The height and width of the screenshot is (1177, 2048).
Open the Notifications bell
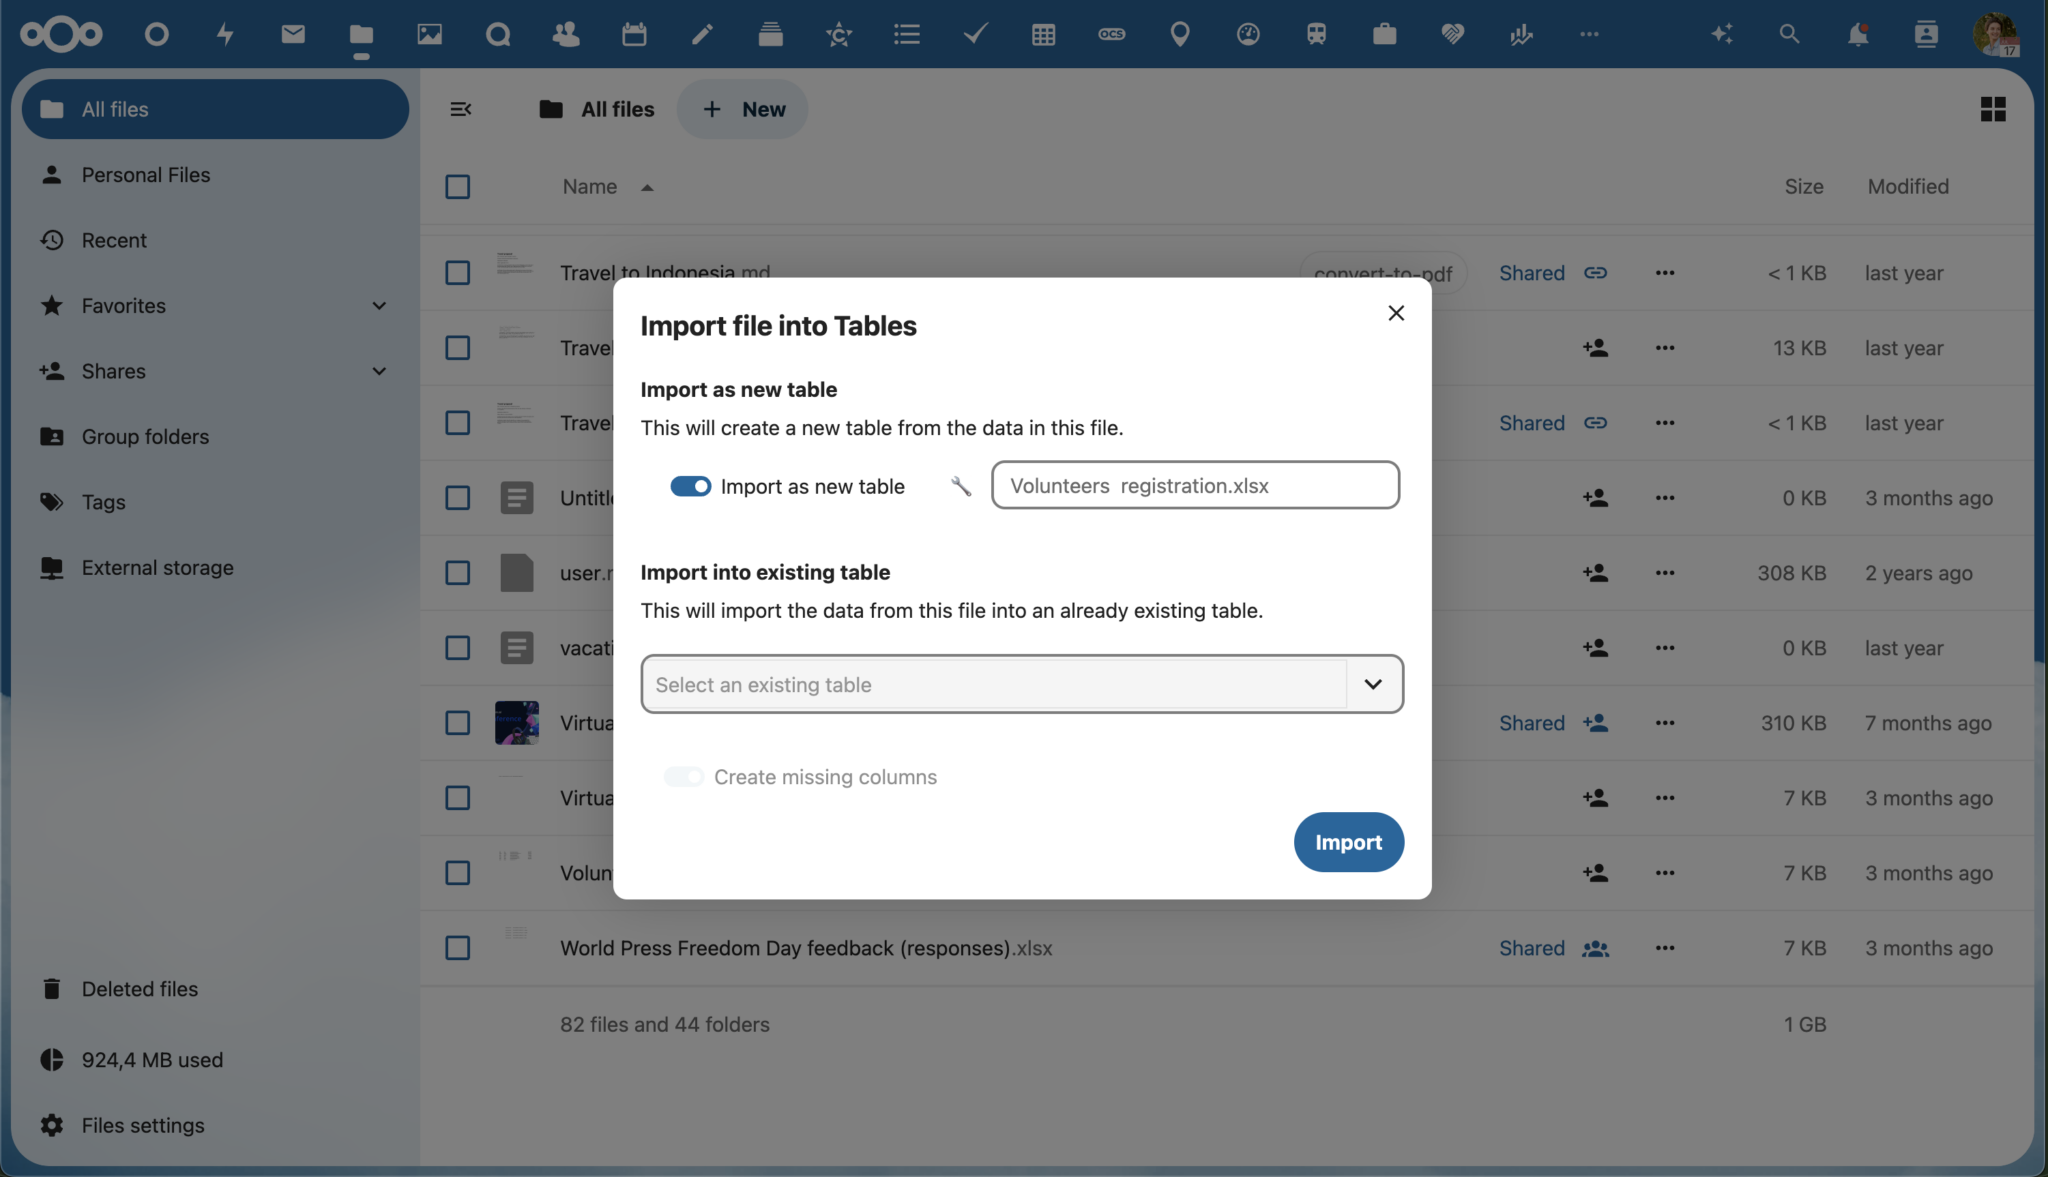tap(1857, 33)
